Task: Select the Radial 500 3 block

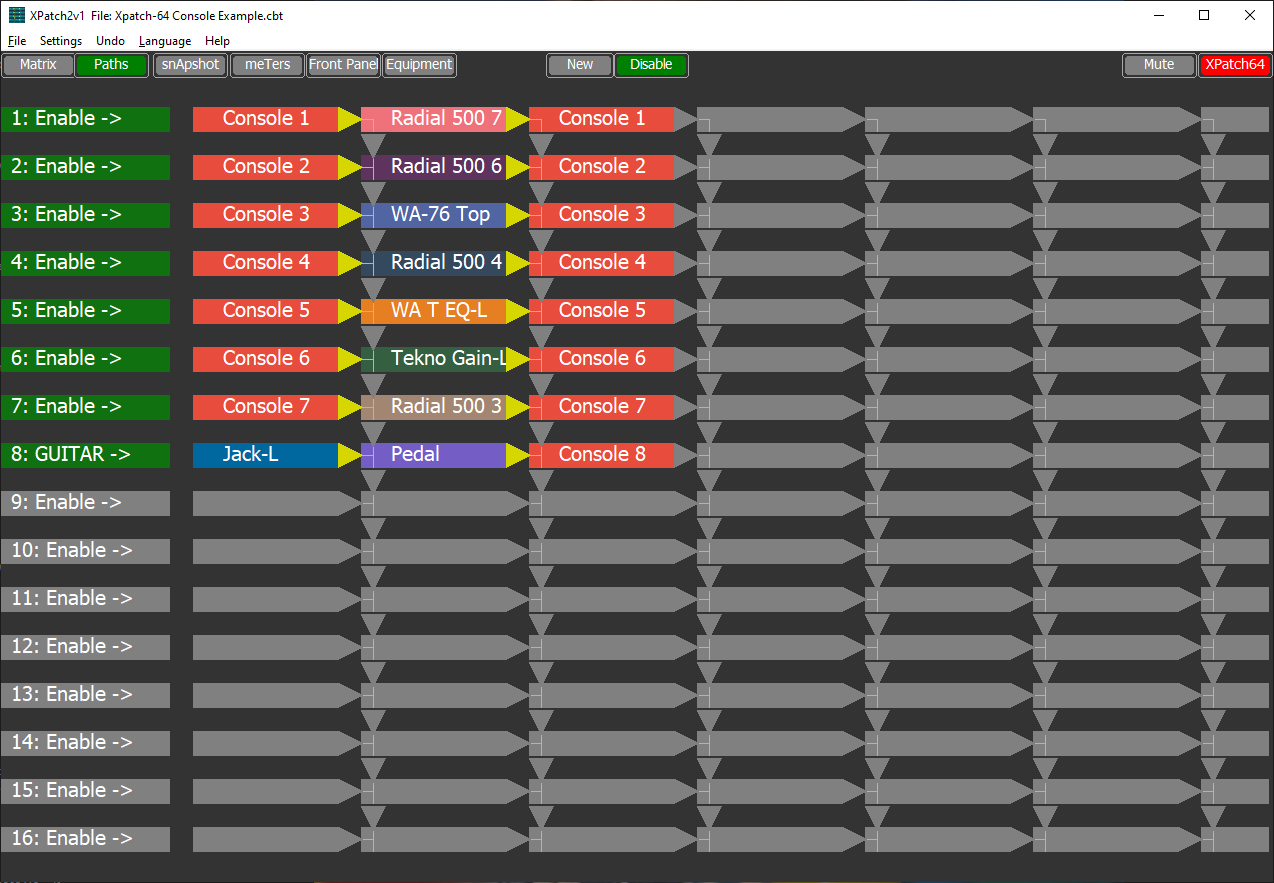Action: [x=434, y=407]
